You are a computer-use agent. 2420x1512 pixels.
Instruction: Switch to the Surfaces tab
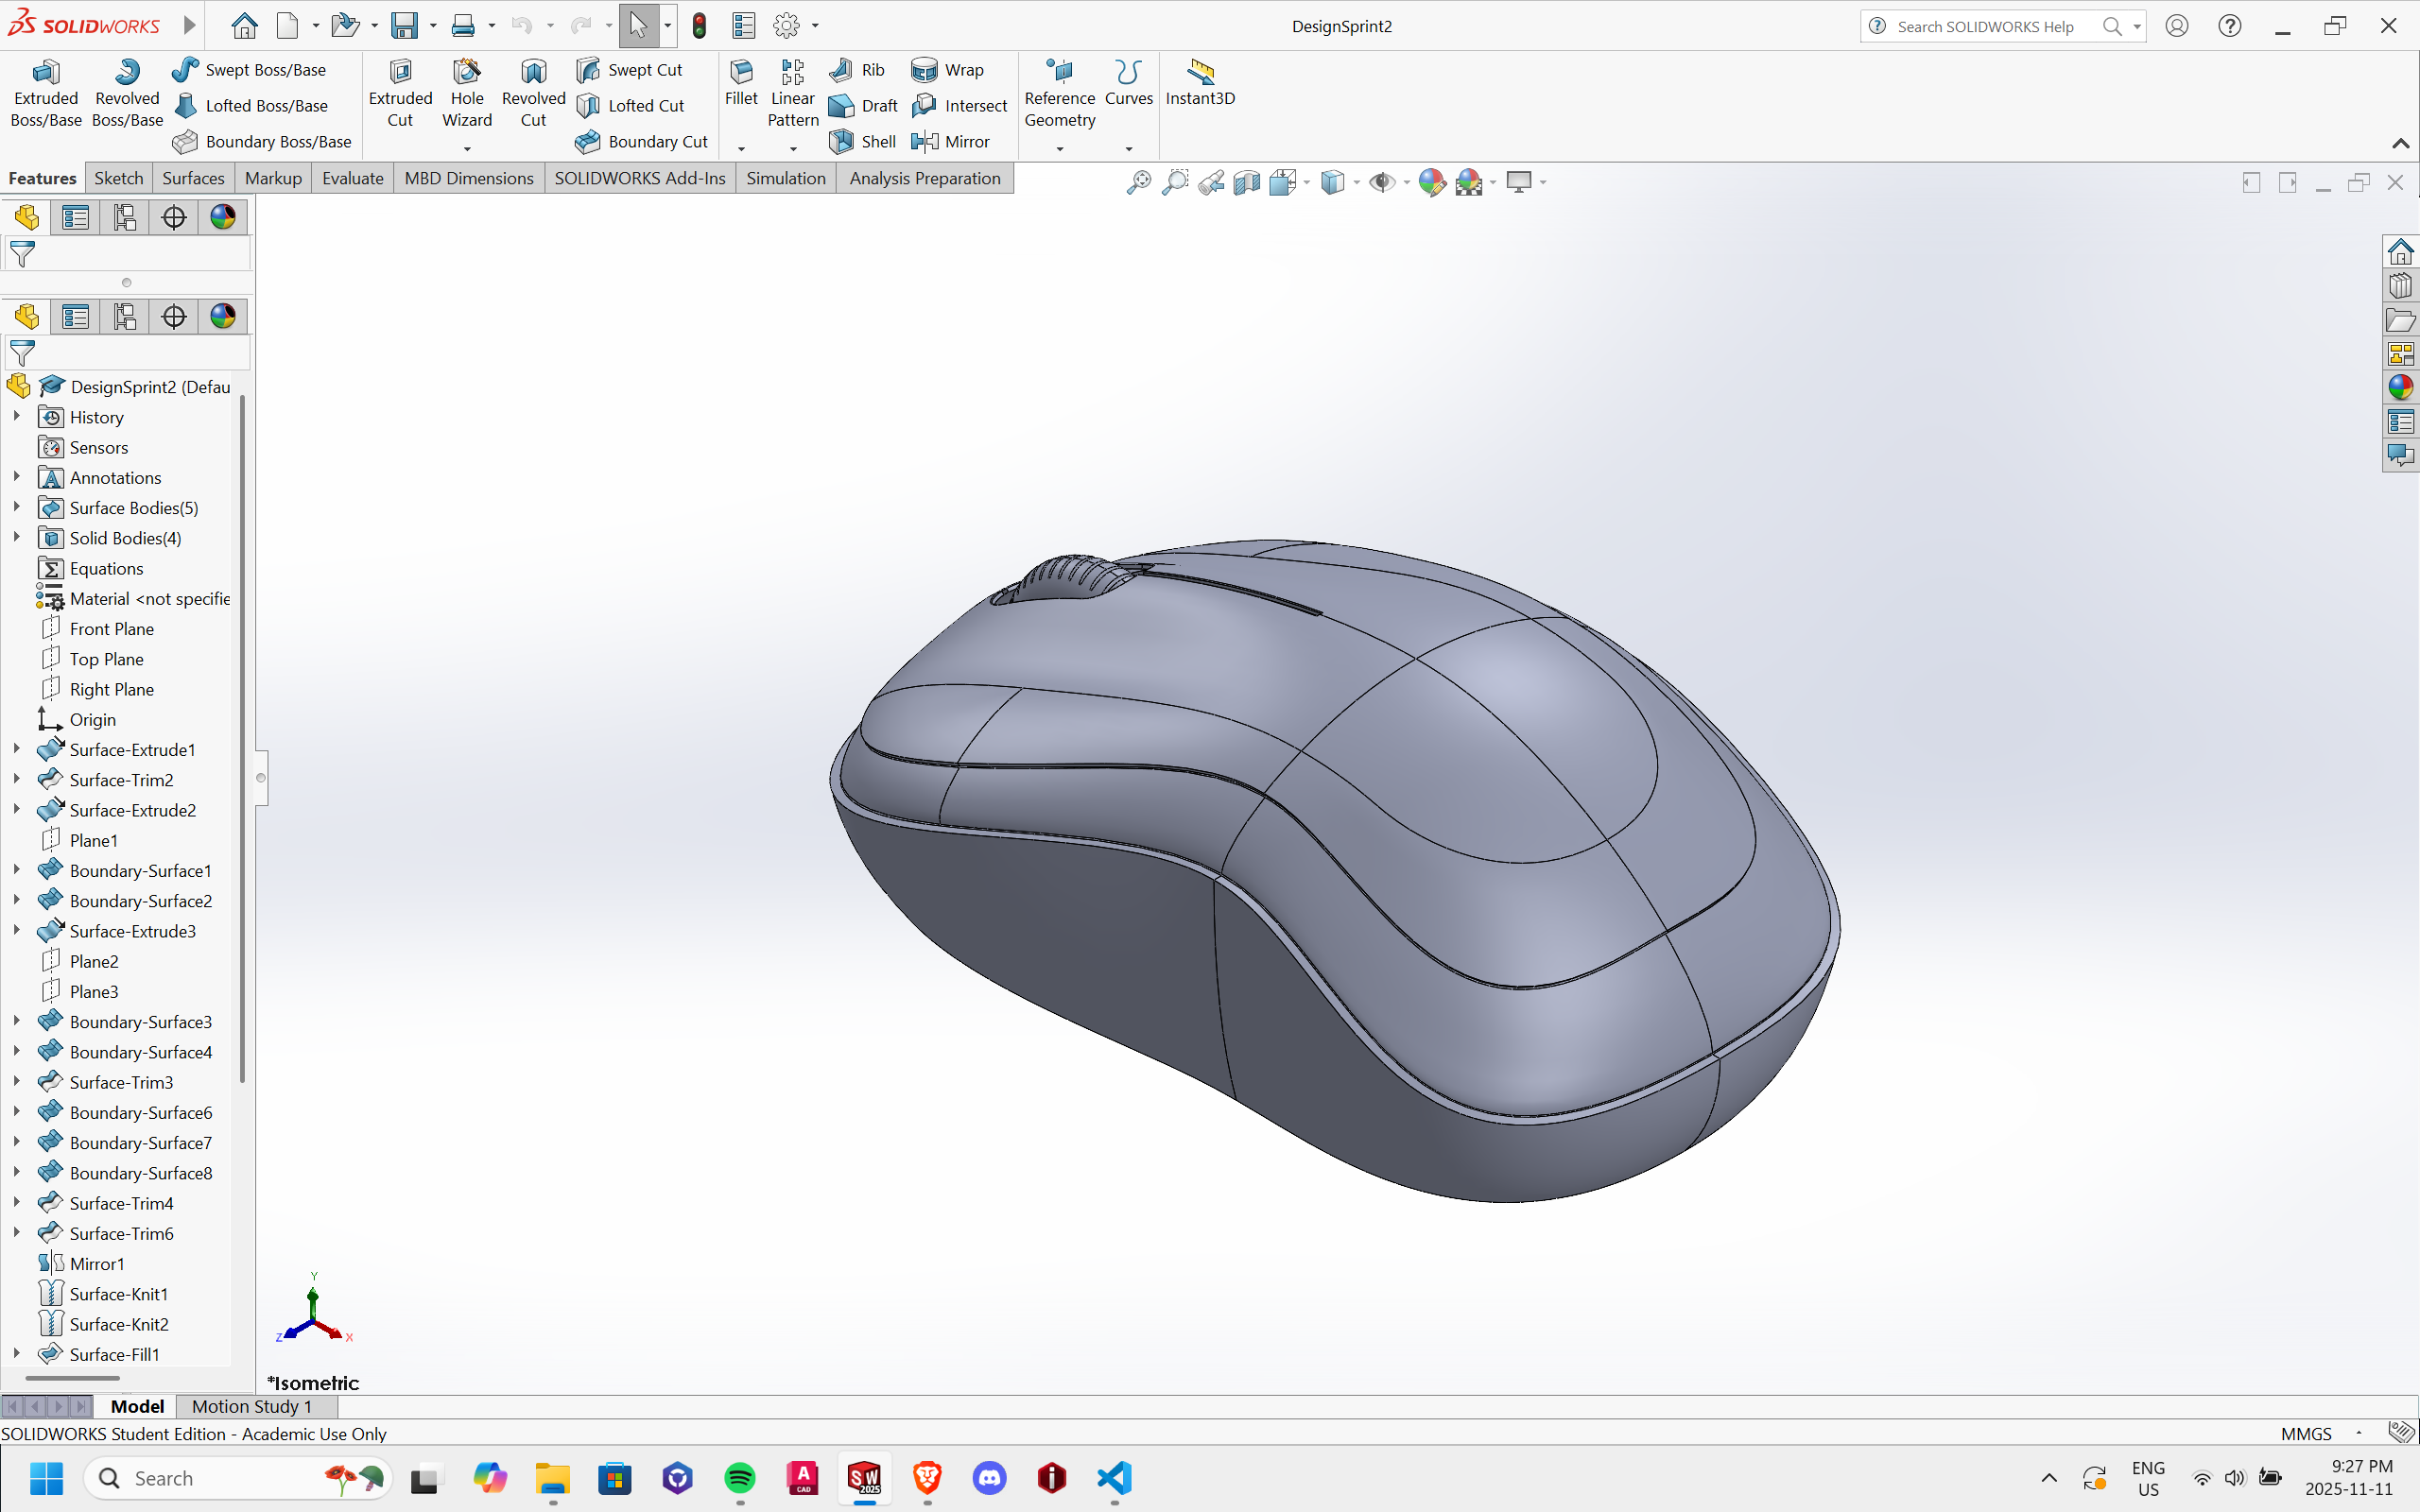coord(193,178)
